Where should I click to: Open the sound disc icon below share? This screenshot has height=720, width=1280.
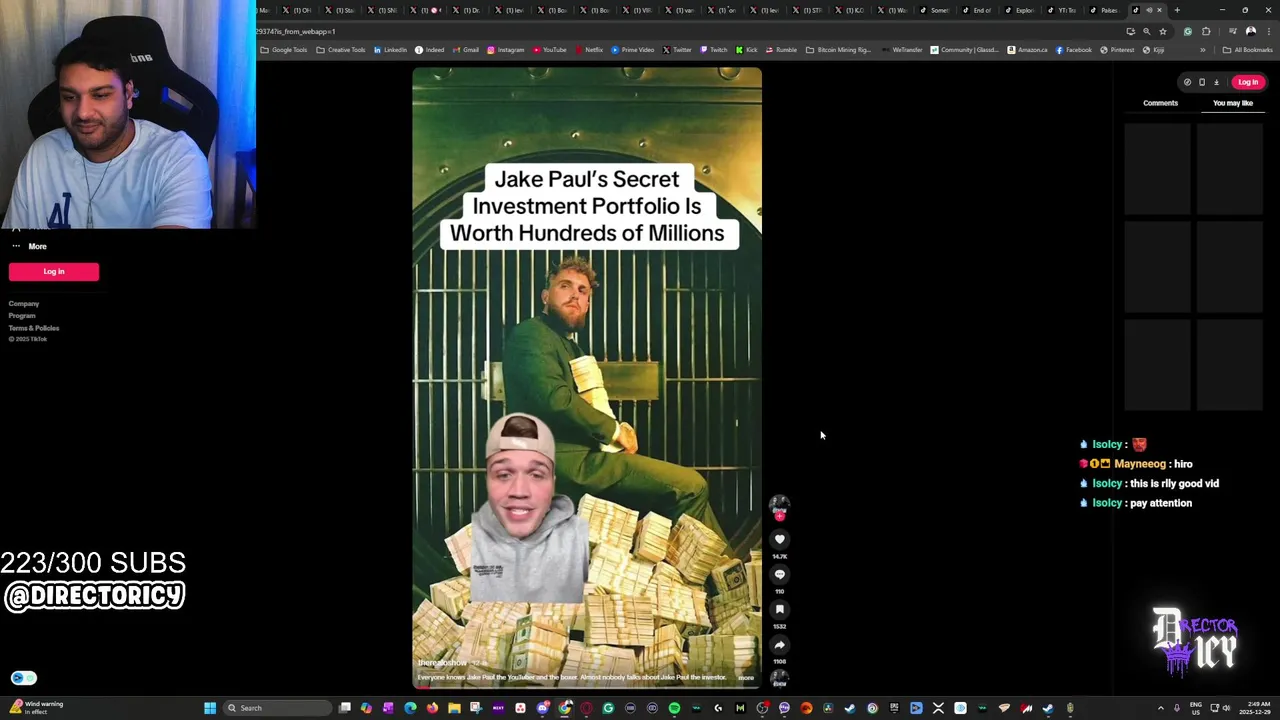point(780,678)
